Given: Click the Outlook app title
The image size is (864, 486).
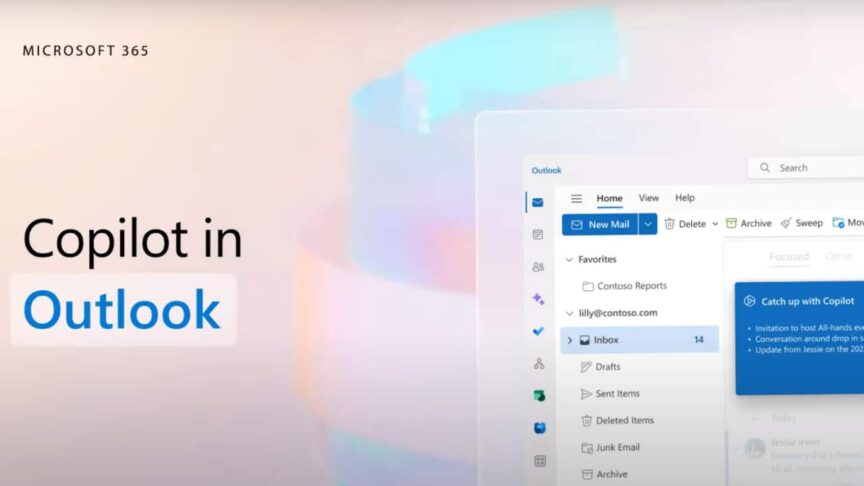Looking at the screenshot, I should coord(547,171).
